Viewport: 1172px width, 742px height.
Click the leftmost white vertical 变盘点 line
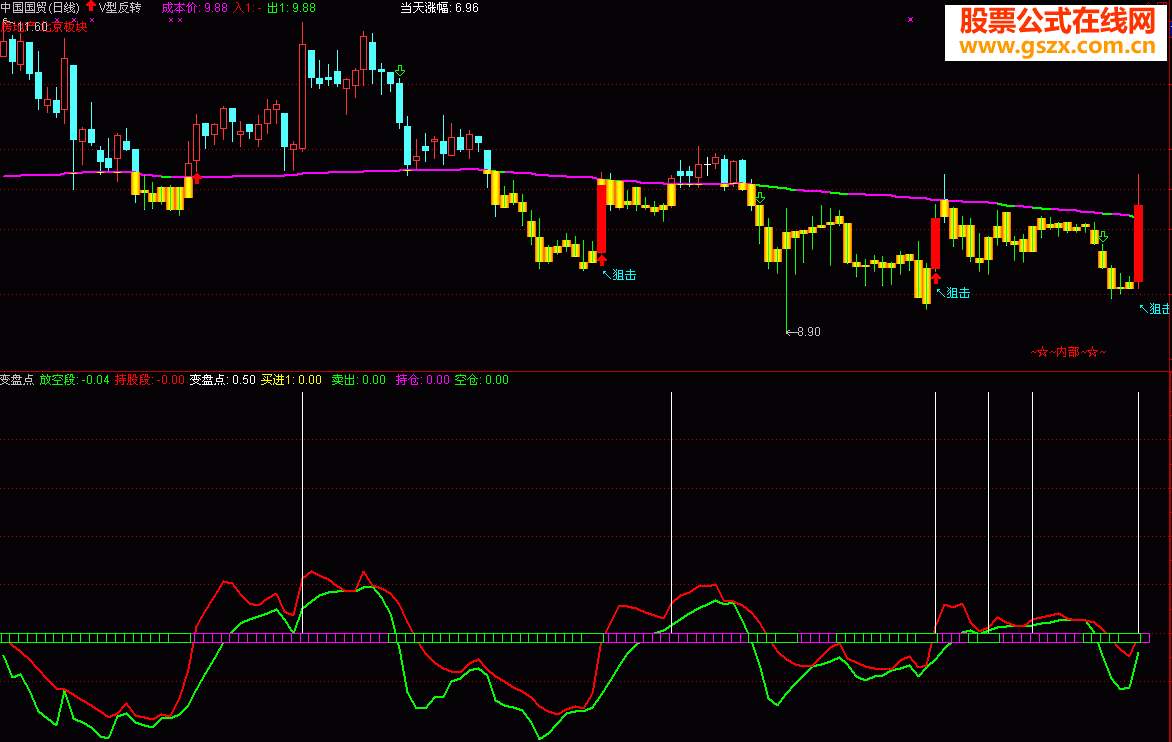coord(303,513)
